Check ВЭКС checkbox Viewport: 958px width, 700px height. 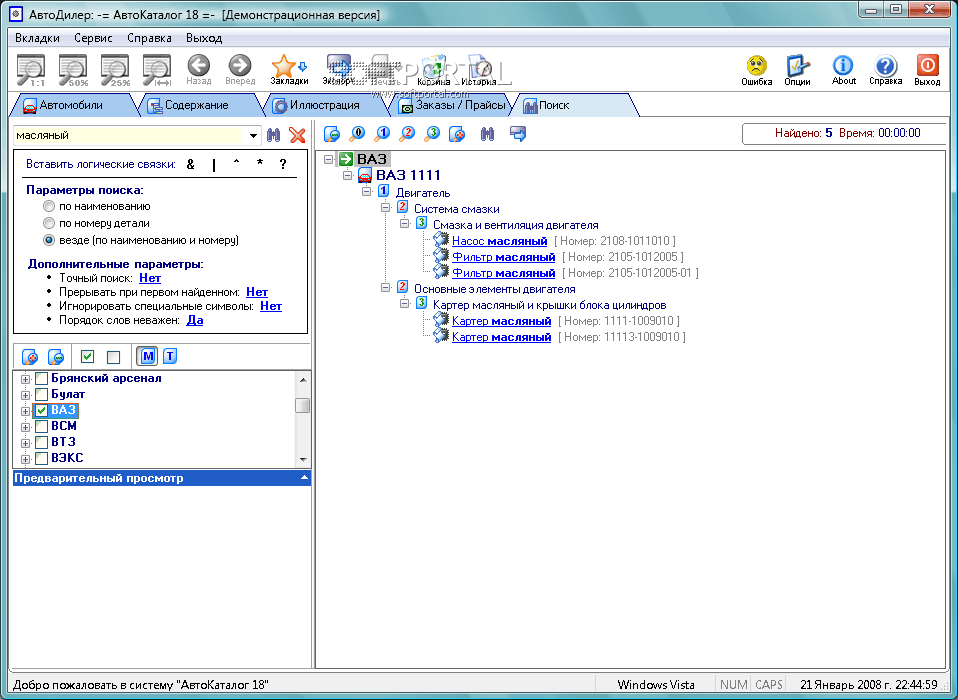pos(42,458)
